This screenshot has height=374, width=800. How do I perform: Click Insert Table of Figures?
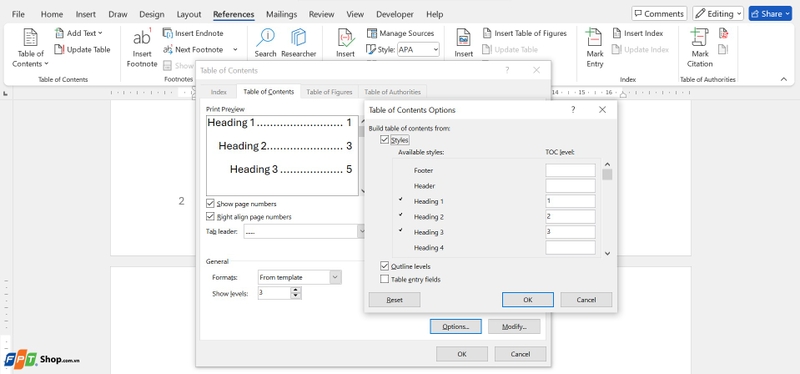(524, 33)
